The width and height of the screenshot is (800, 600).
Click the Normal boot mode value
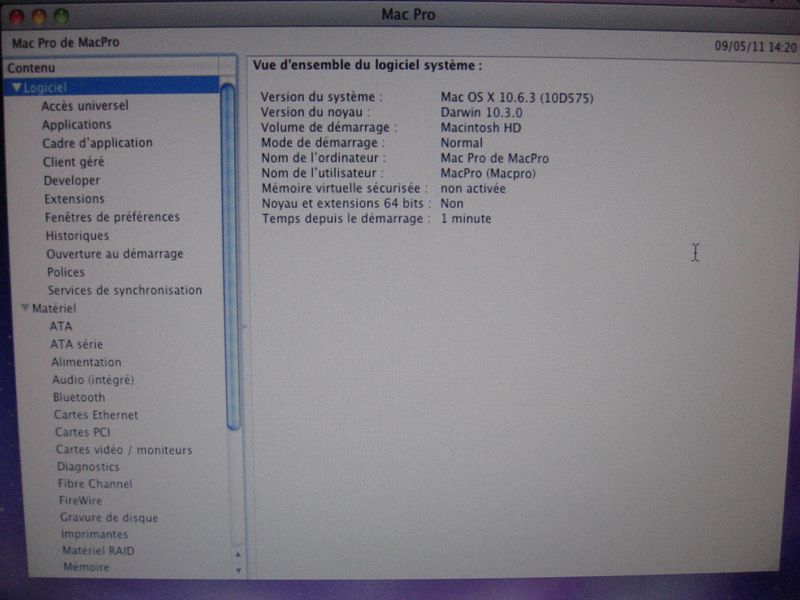pyautogui.click(x=461, y=143)
